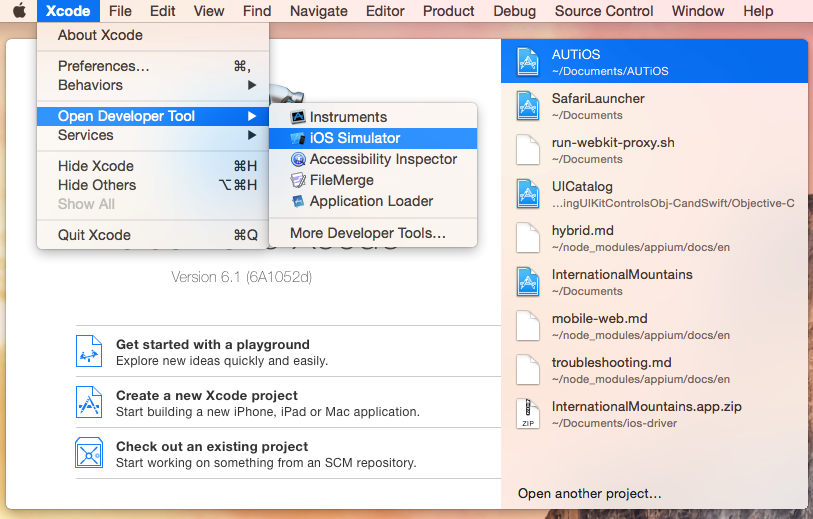Image resolution: width=813 pixels, height=519 pixels.
Task: Expand the Behaviors submenu arrow
Action: pos(252,85)
